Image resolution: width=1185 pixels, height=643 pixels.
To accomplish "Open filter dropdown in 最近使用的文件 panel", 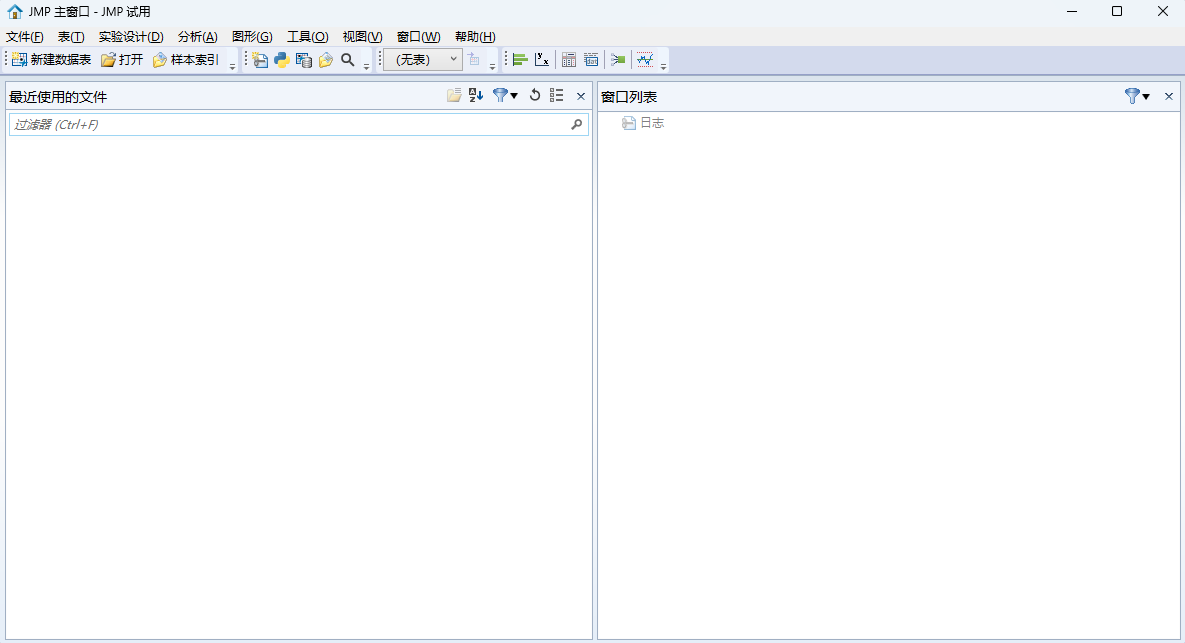I will tap(505, 96).
